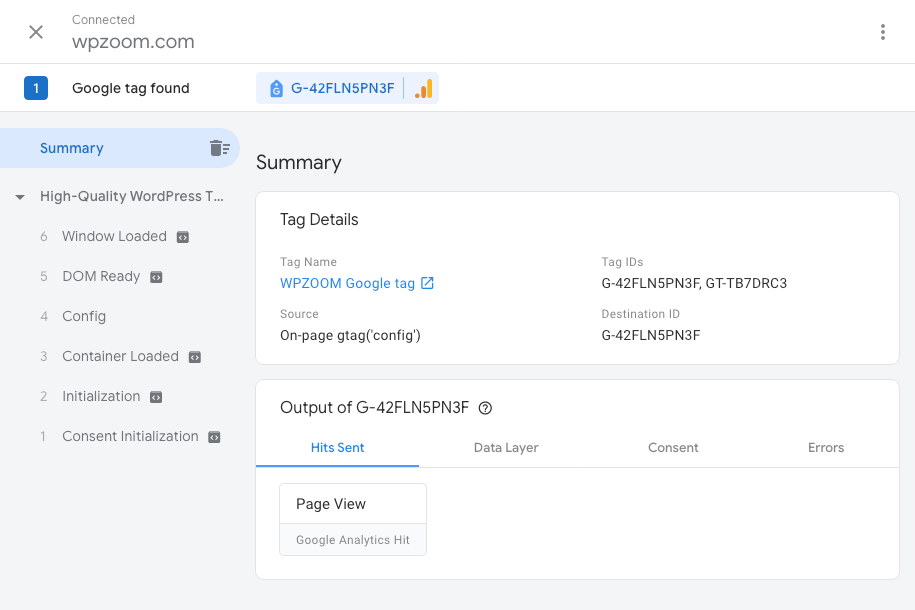The height and width of the screenshot is (610, 915).
Task: Close the Tag Assistant debug panel
Action: pos(36,32)
